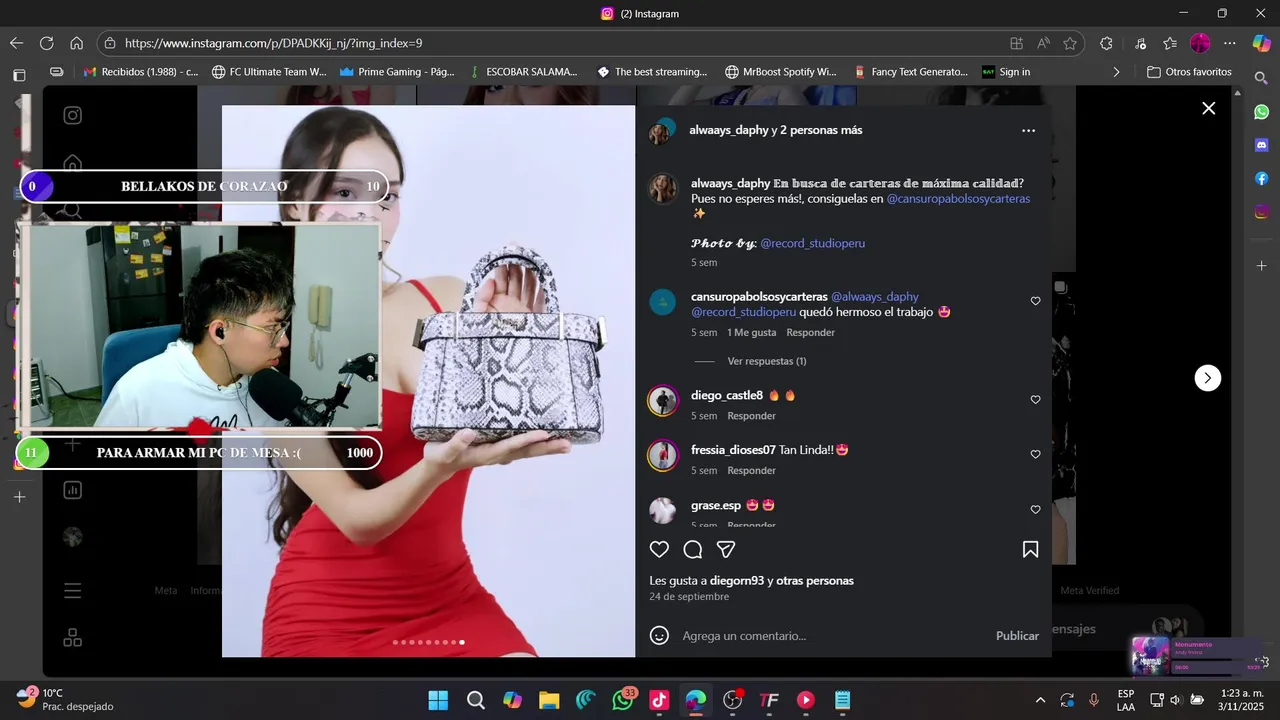
Task: Go to browser Home
Action: pos(76,43)
